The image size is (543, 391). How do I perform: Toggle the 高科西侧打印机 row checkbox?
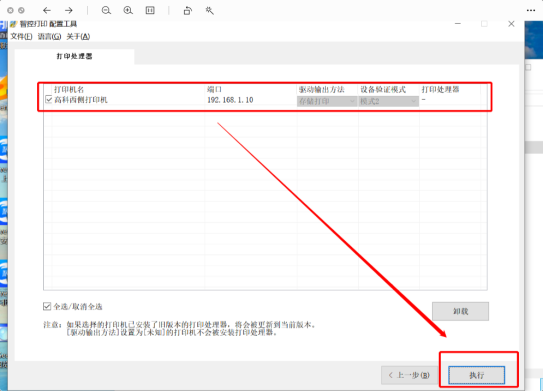click(48, 100)
